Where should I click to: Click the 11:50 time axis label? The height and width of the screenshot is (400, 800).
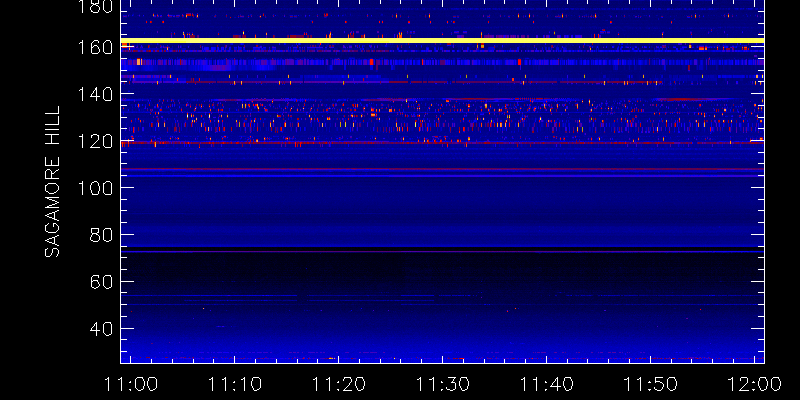(x=651, y=384)
